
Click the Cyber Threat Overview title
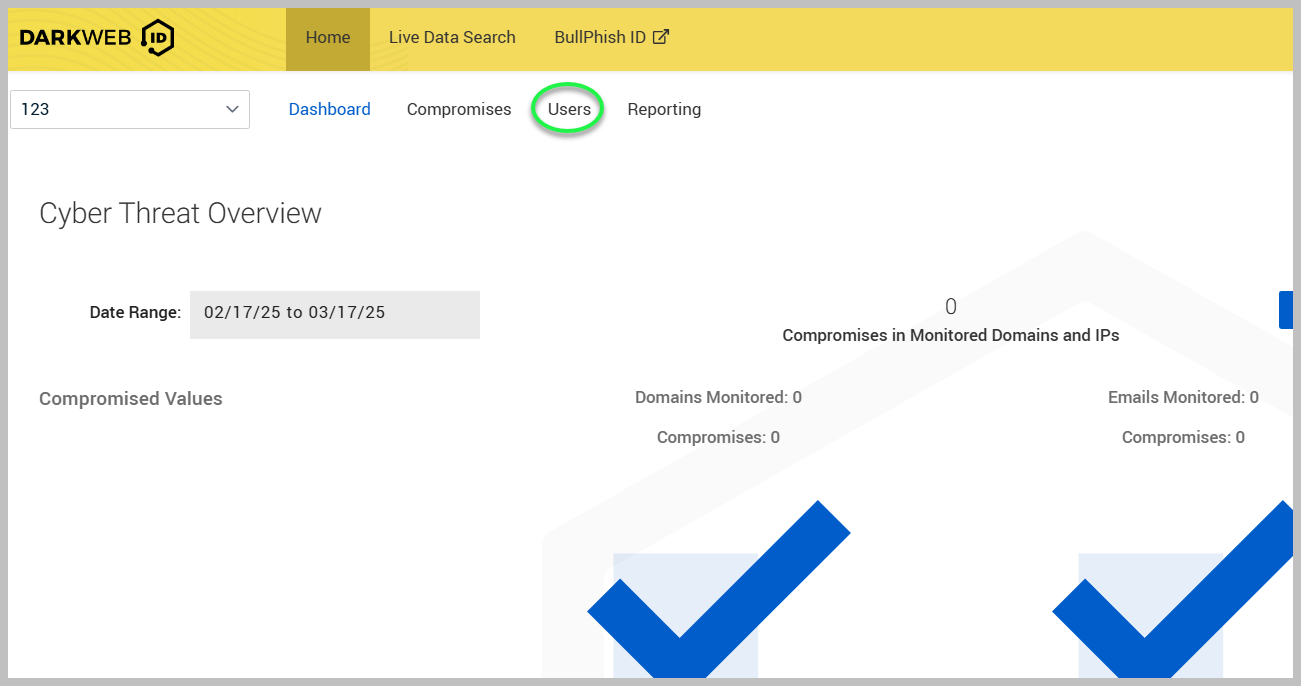coord(180,213)
